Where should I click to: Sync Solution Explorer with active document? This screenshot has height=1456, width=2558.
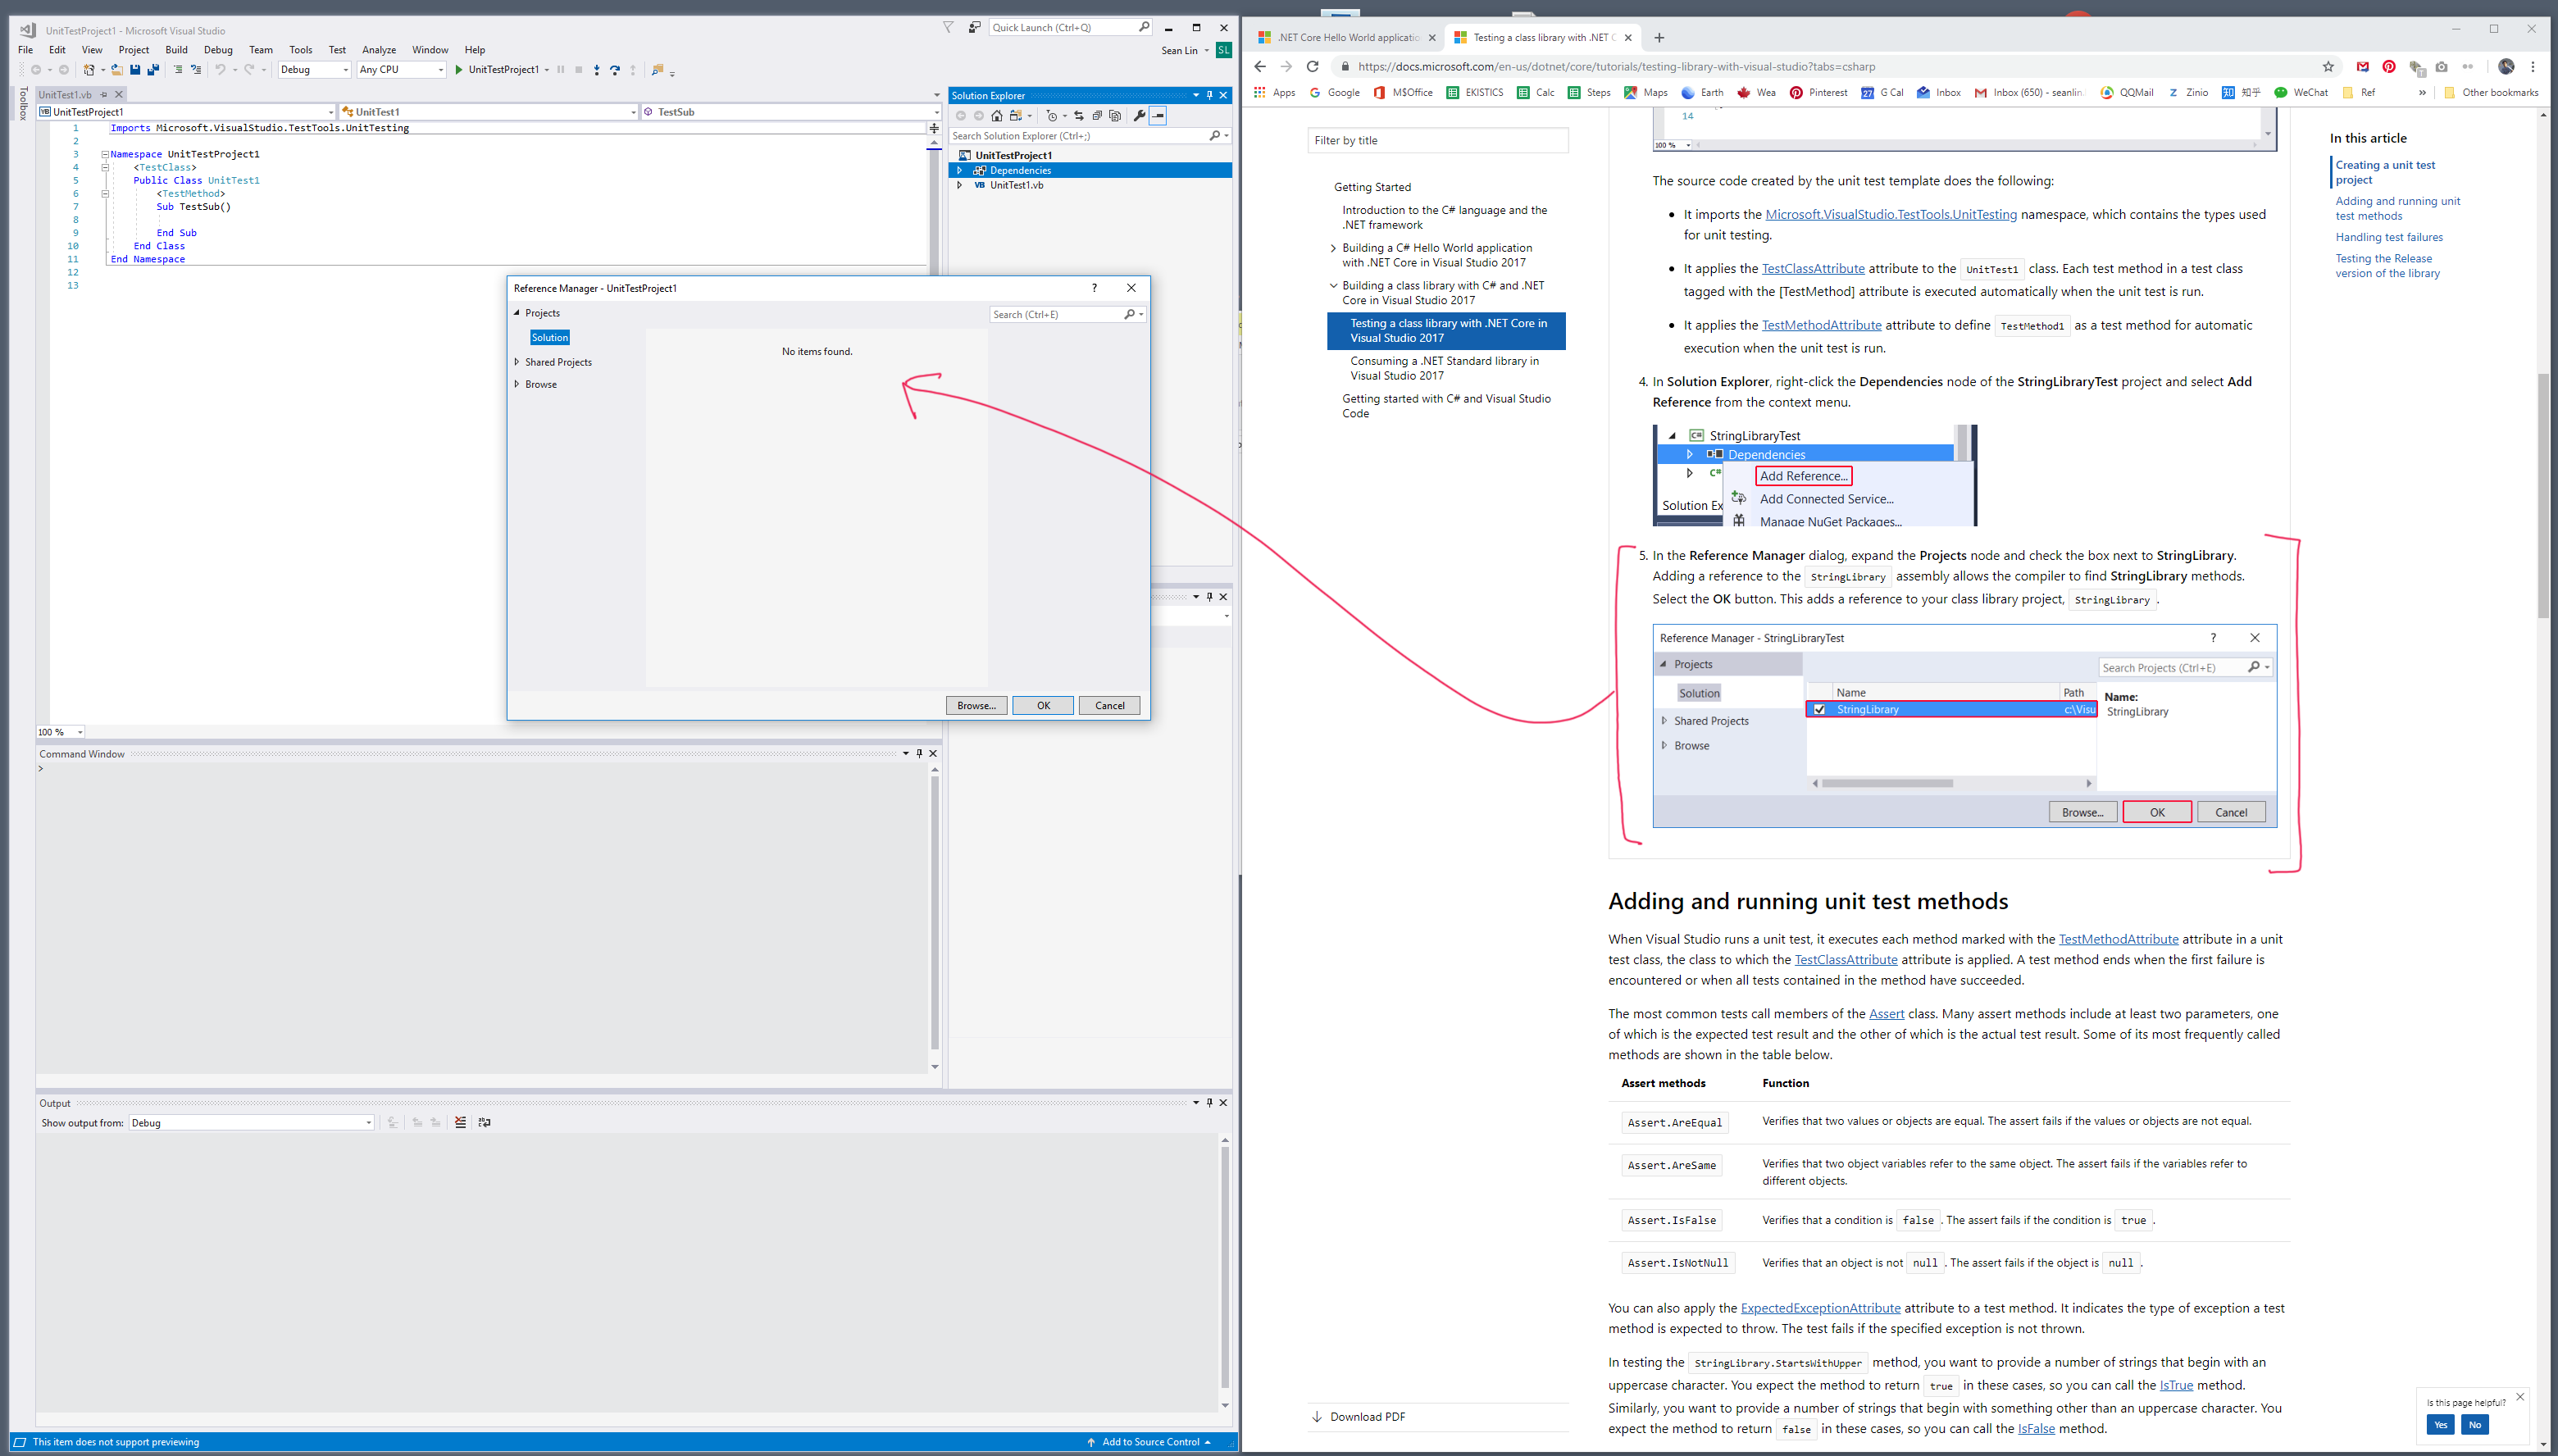click(1078, 116)
